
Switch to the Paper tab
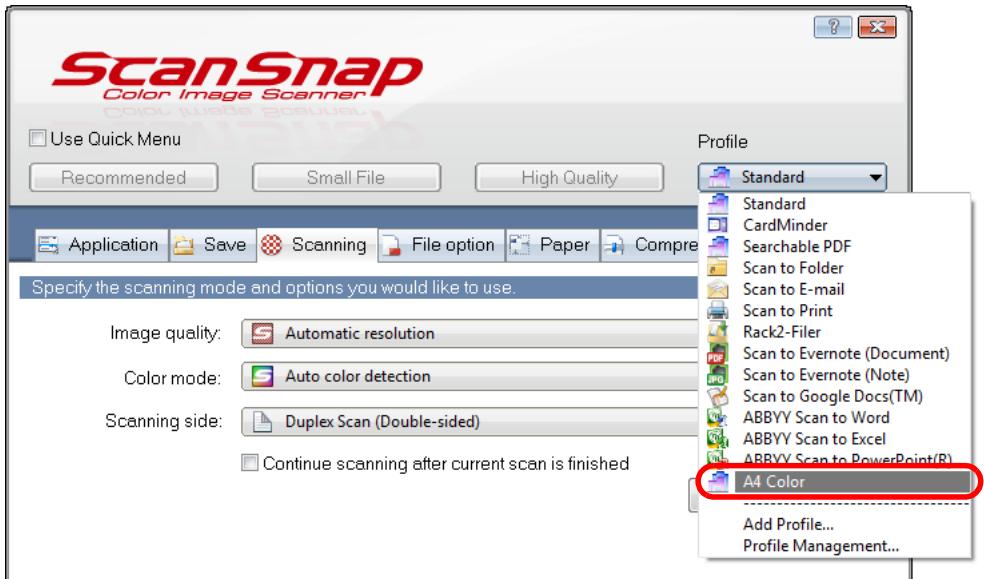(552, 245)
